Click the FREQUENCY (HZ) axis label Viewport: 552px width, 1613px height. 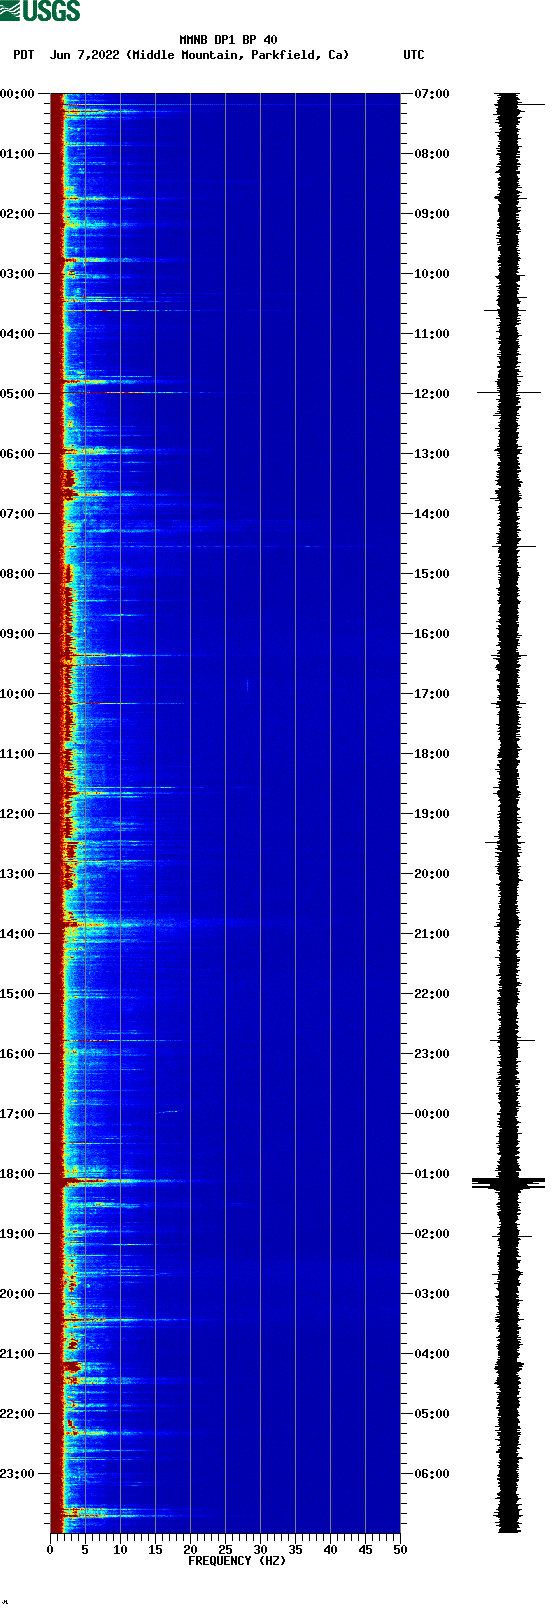237,1561
